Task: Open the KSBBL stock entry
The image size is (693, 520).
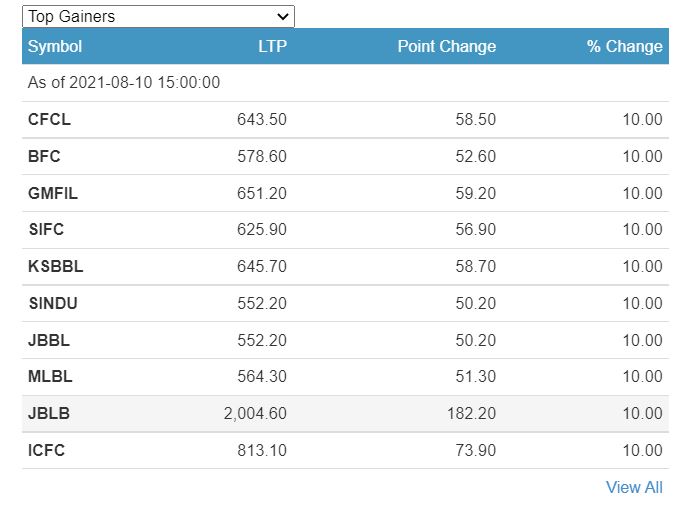Action: click(x=55, y=266)
